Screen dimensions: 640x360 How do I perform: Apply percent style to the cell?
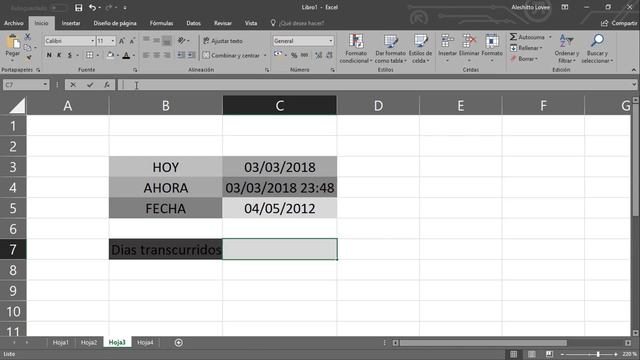pyautogui.click(x=294, y=55)
